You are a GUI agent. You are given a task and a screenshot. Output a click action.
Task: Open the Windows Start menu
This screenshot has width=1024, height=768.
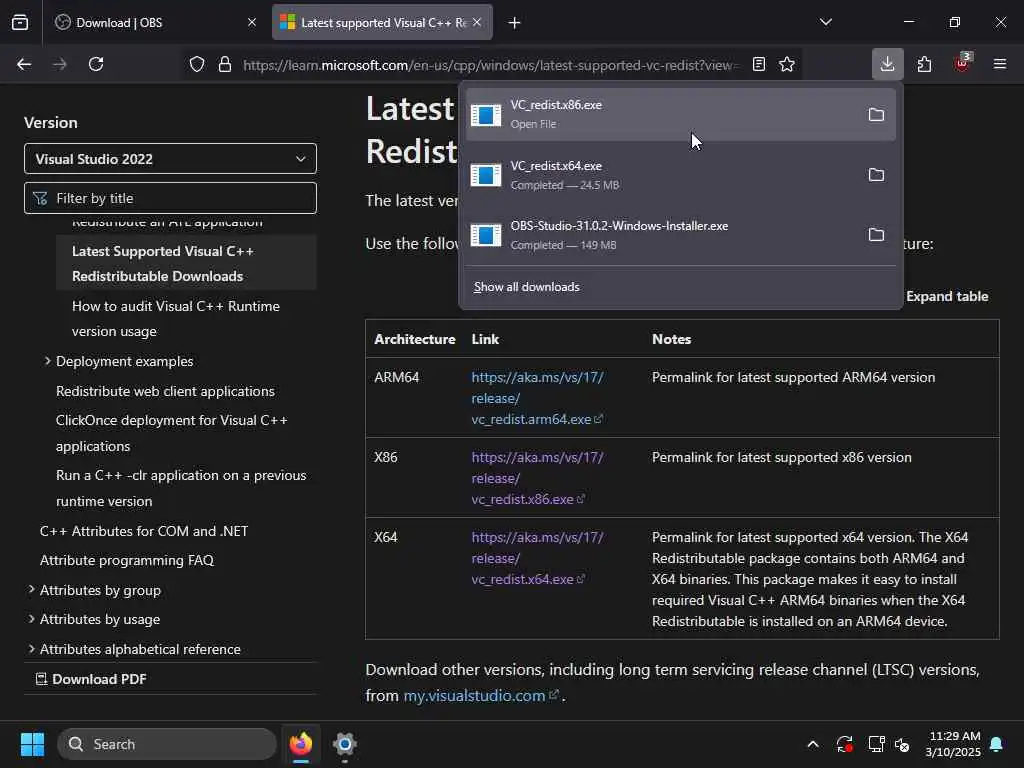32,744
